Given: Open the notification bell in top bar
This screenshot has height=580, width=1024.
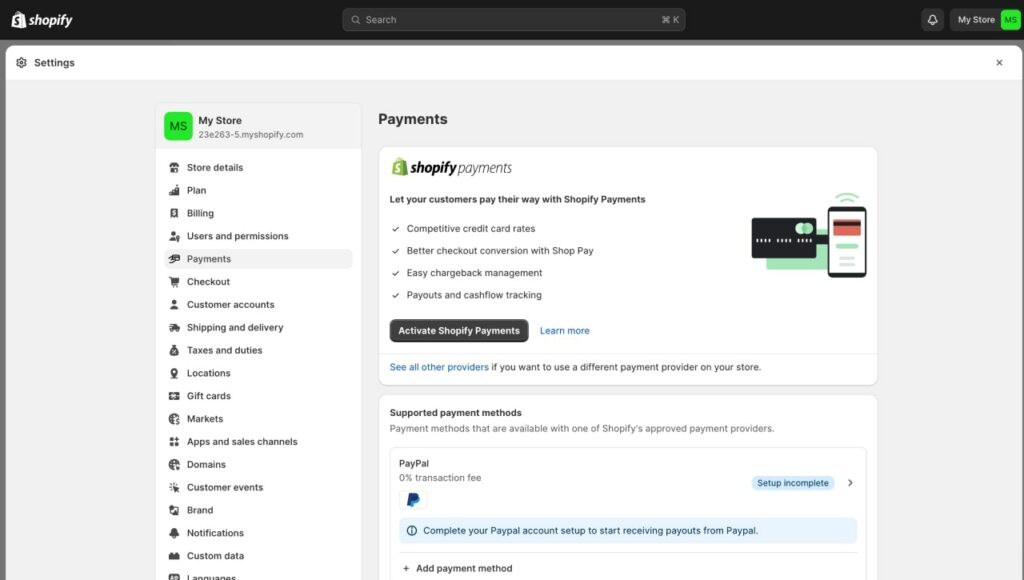Looking at the screenshot, I should tap(932, 19).
